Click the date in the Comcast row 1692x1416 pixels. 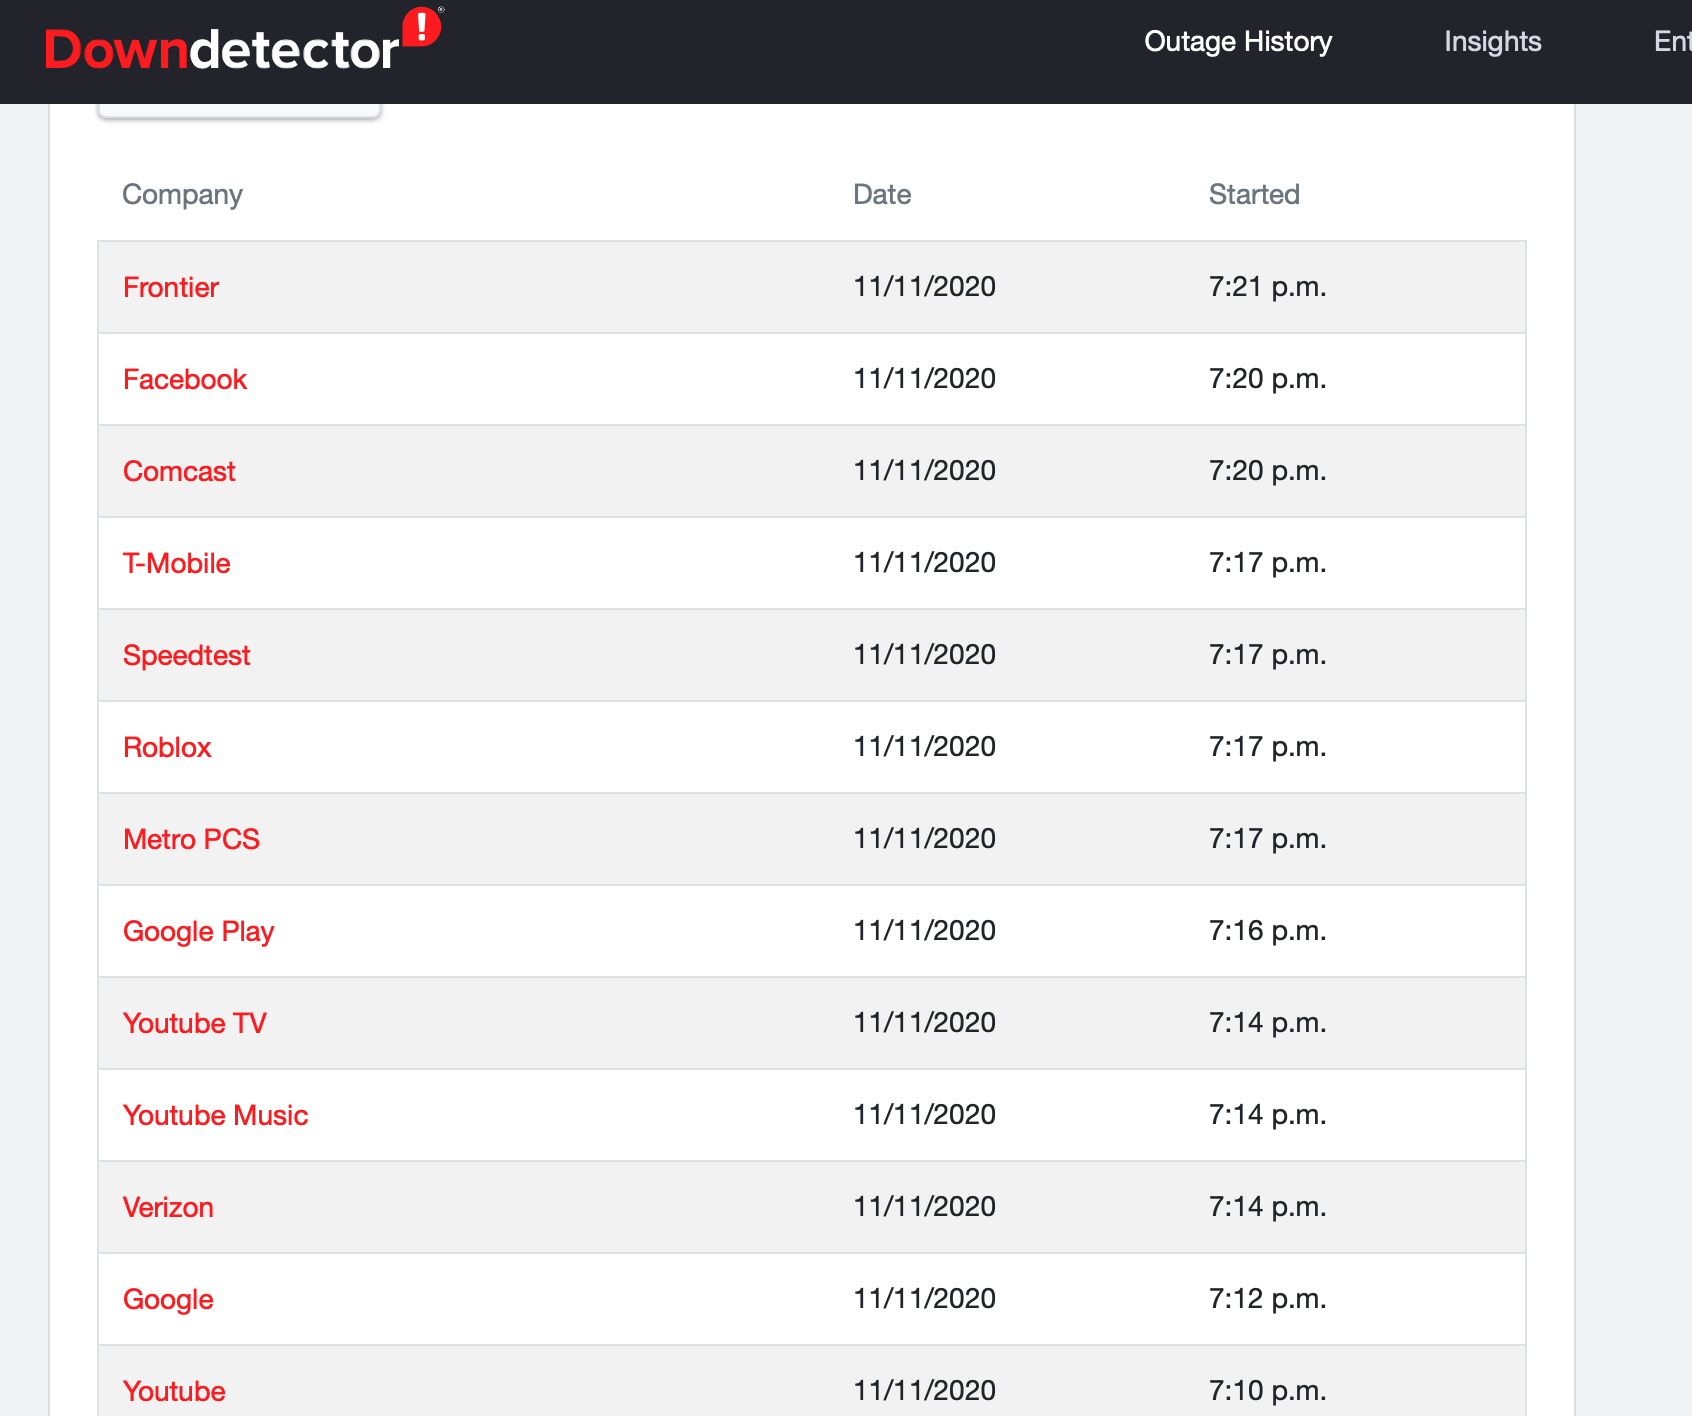924,471
